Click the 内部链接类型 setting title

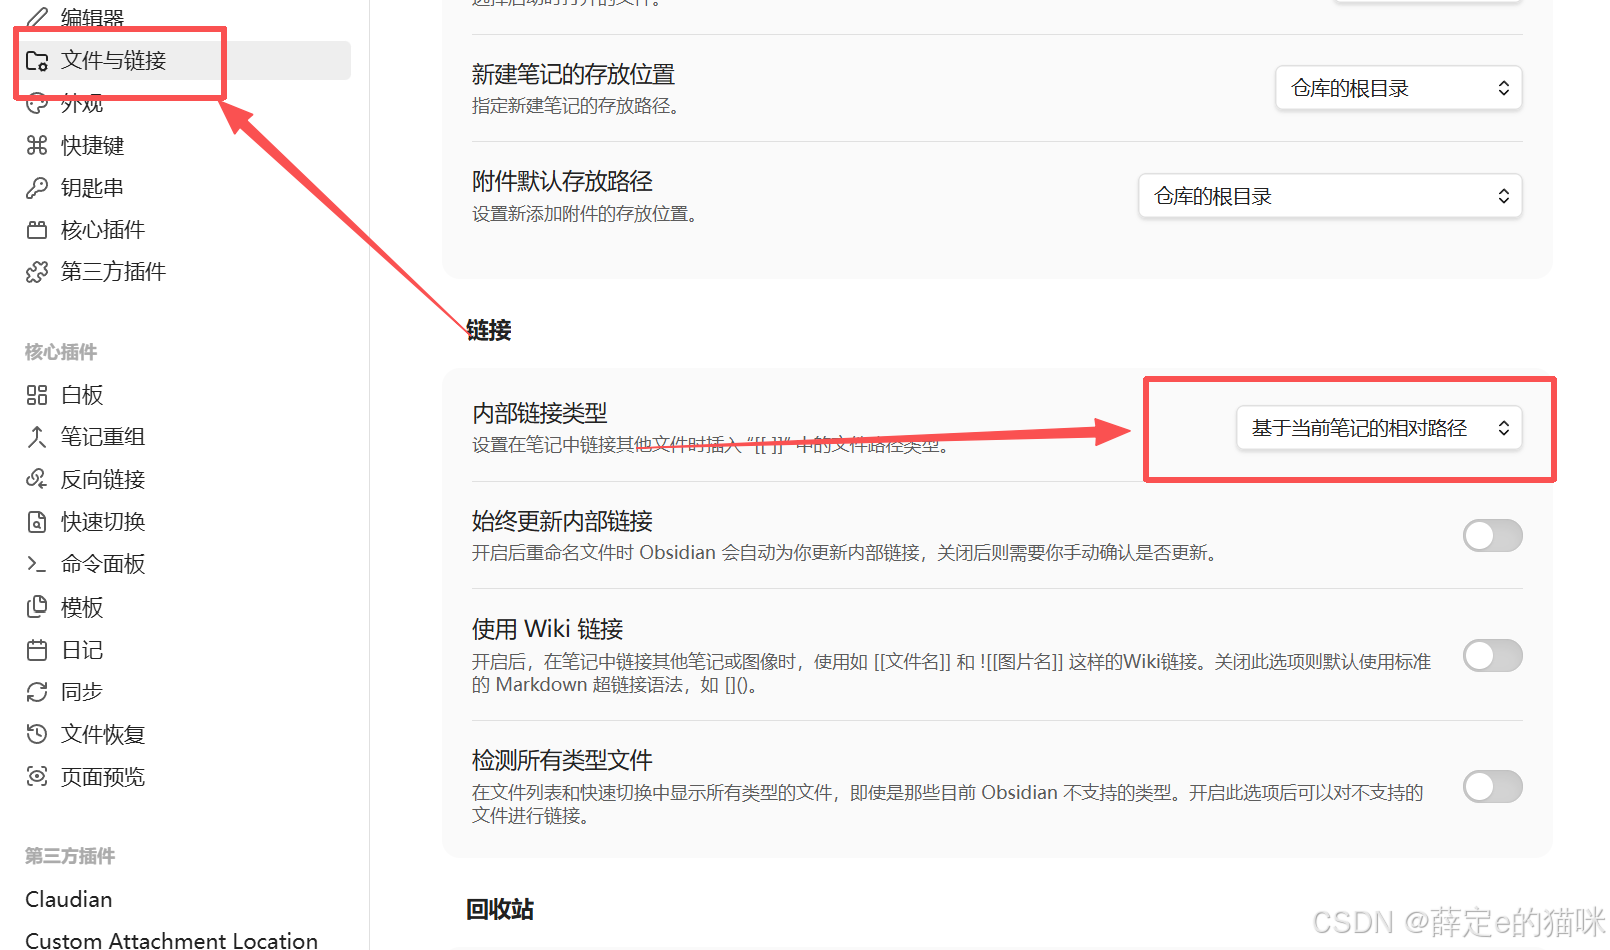(x=540, y=413)
